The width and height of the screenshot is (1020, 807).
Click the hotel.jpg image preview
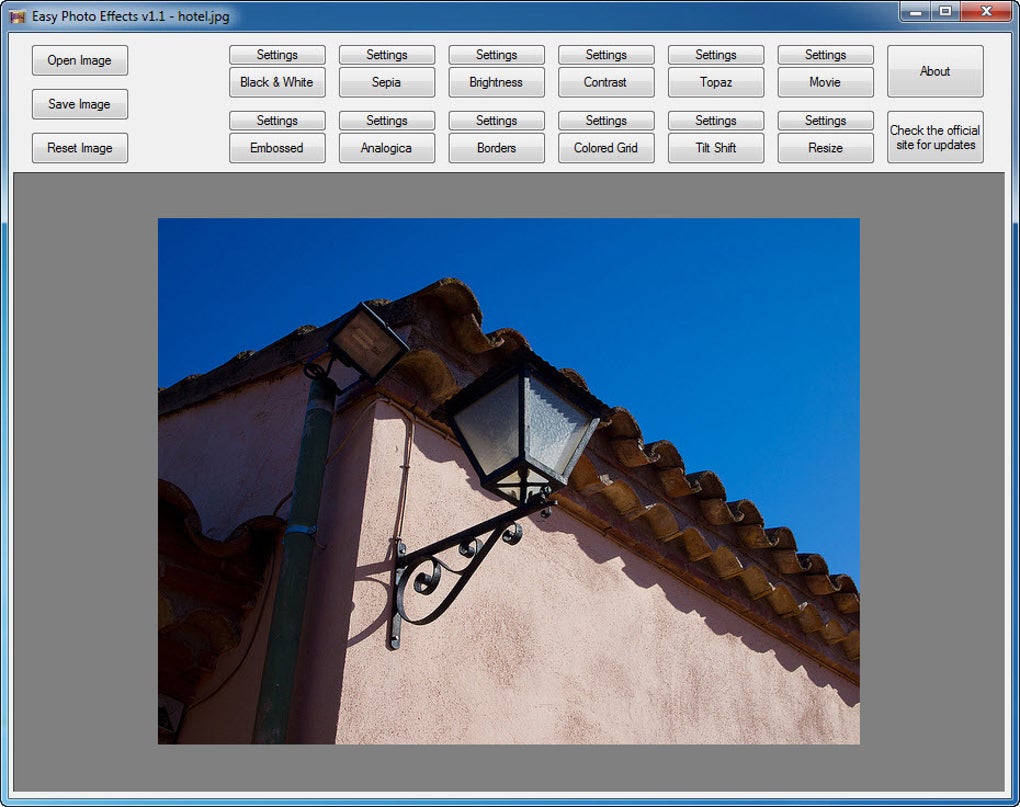[x=509, y=481]
